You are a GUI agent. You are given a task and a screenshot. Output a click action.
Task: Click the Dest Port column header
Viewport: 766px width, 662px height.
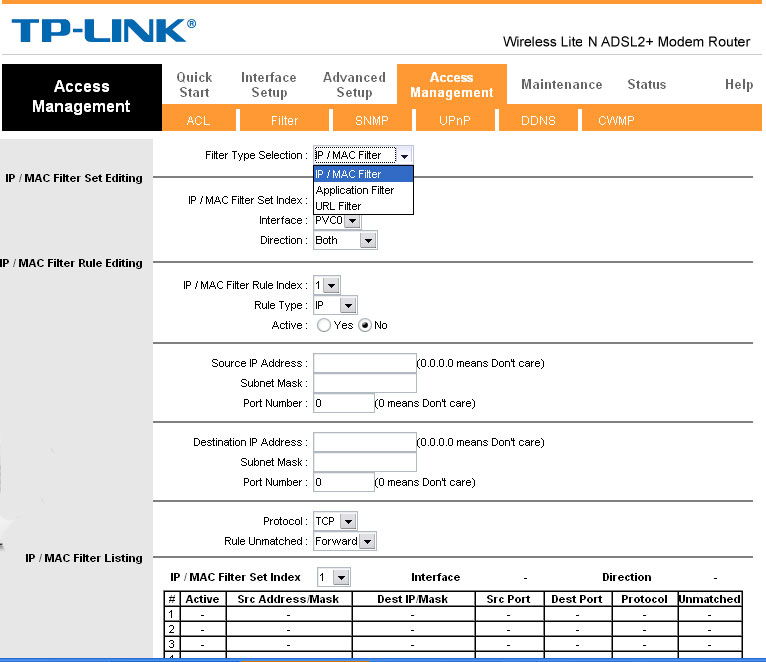(577, 599)
